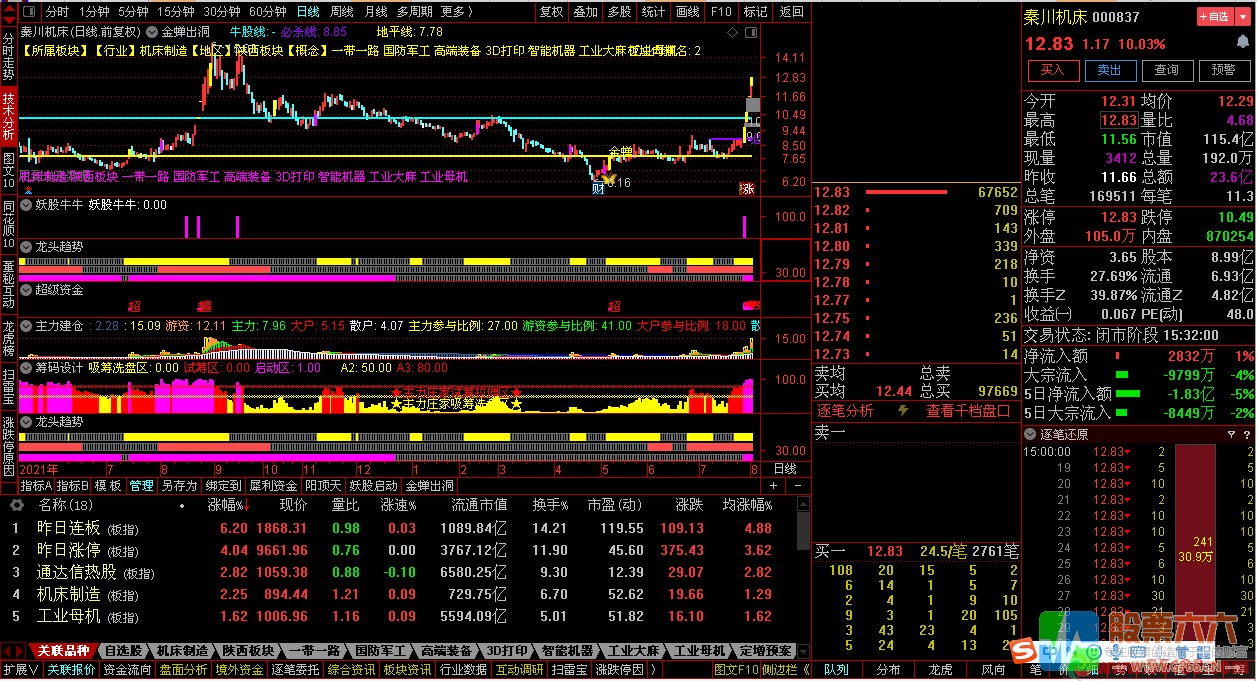
Task: Select the 60分钟 timeframe
Action: click(267, 11)
